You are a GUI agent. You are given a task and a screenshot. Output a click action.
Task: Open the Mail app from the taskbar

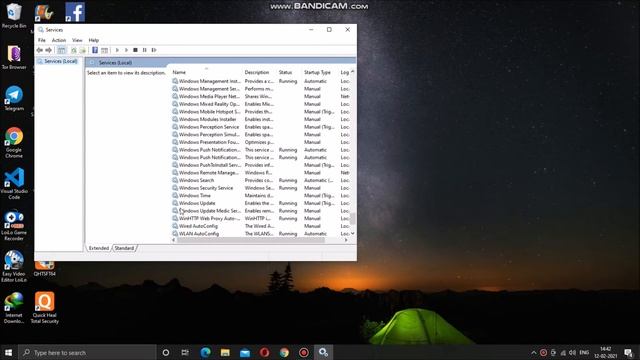(x=245, y=353)
